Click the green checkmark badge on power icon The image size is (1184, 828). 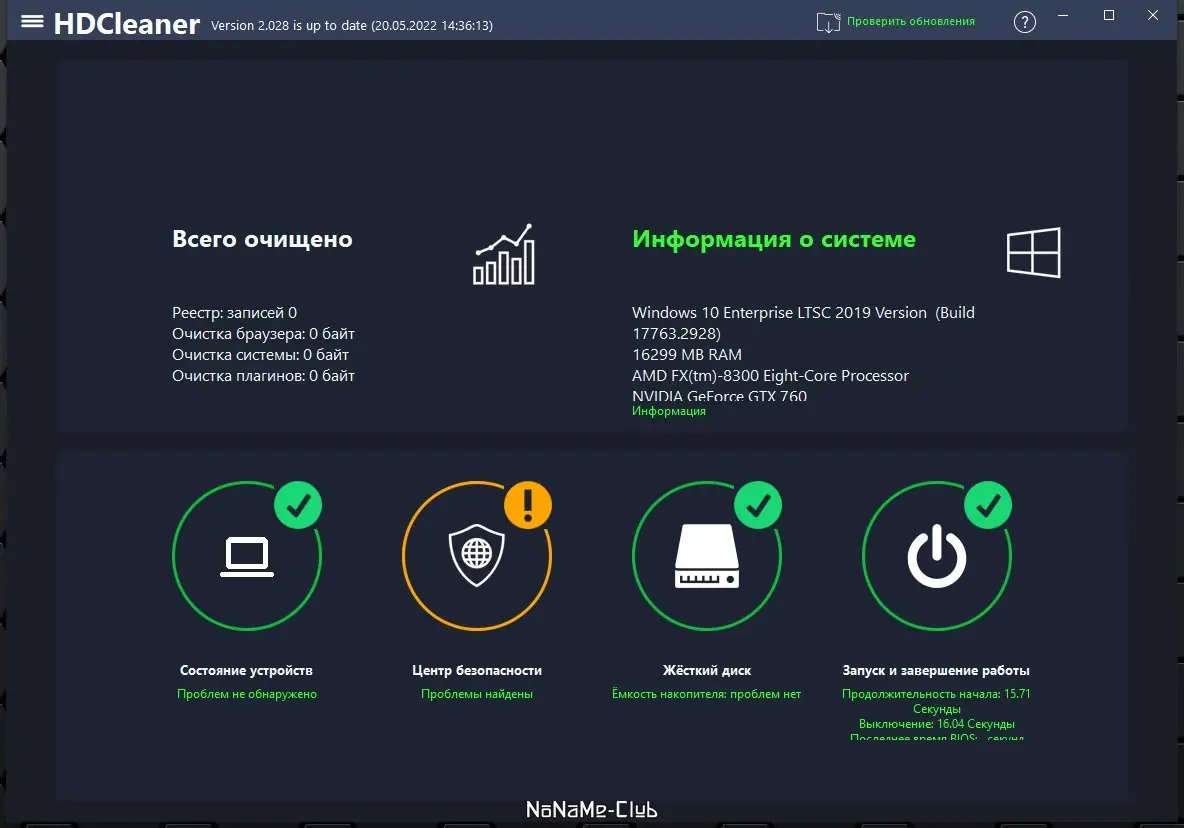[988, 505]
